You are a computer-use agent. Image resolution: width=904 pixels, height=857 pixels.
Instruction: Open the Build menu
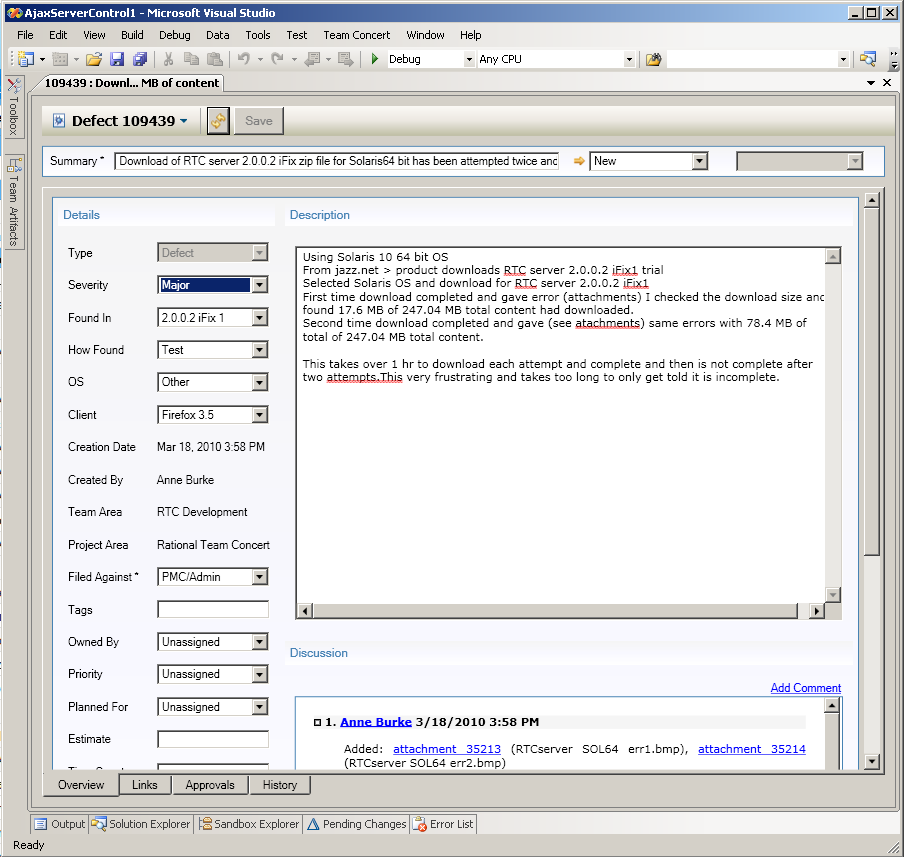132,35
